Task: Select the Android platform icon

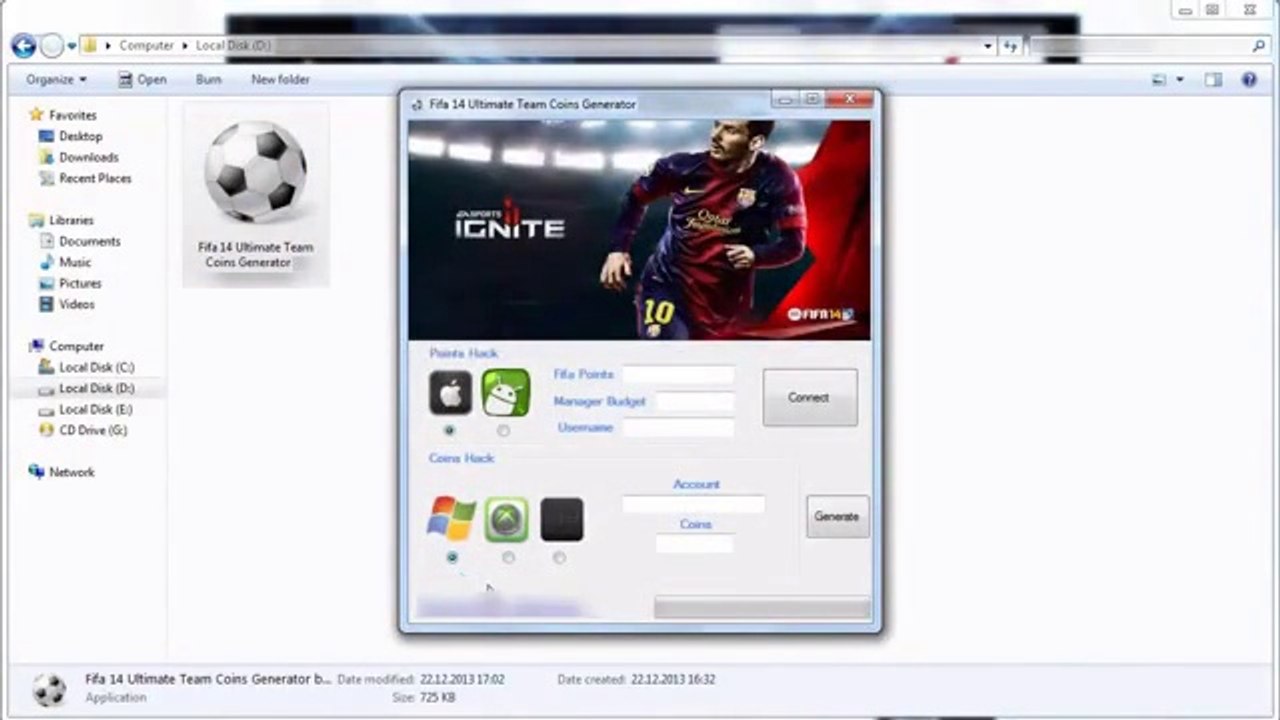Action: (x=506, y=392)
